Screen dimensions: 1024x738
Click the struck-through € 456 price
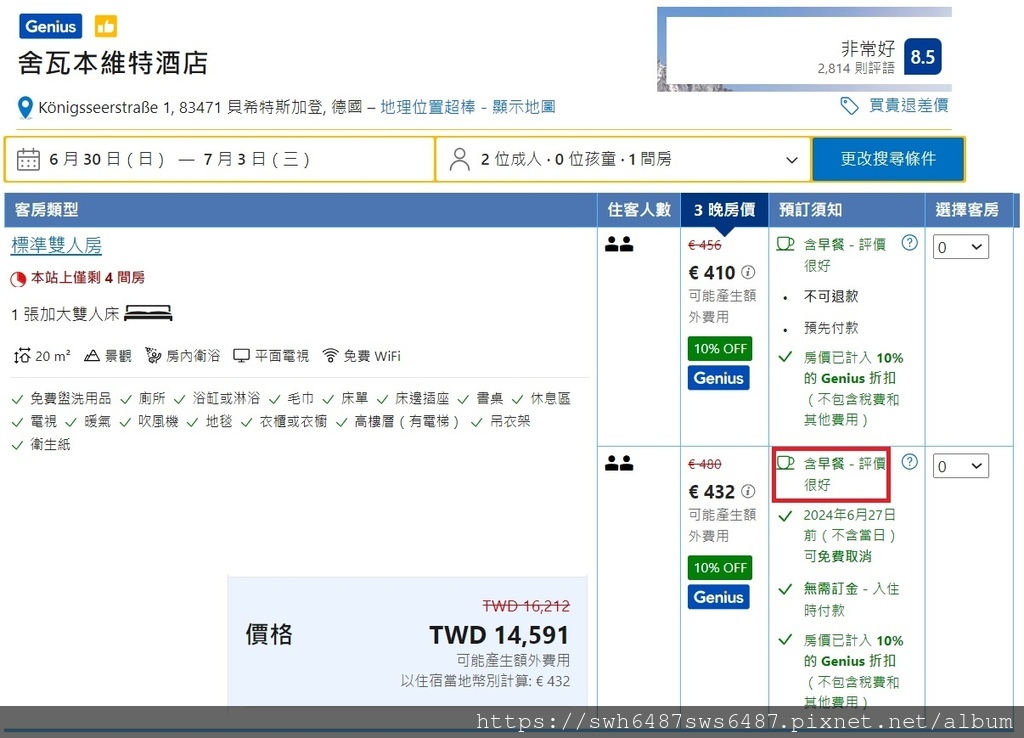click(x=705, y=245)
